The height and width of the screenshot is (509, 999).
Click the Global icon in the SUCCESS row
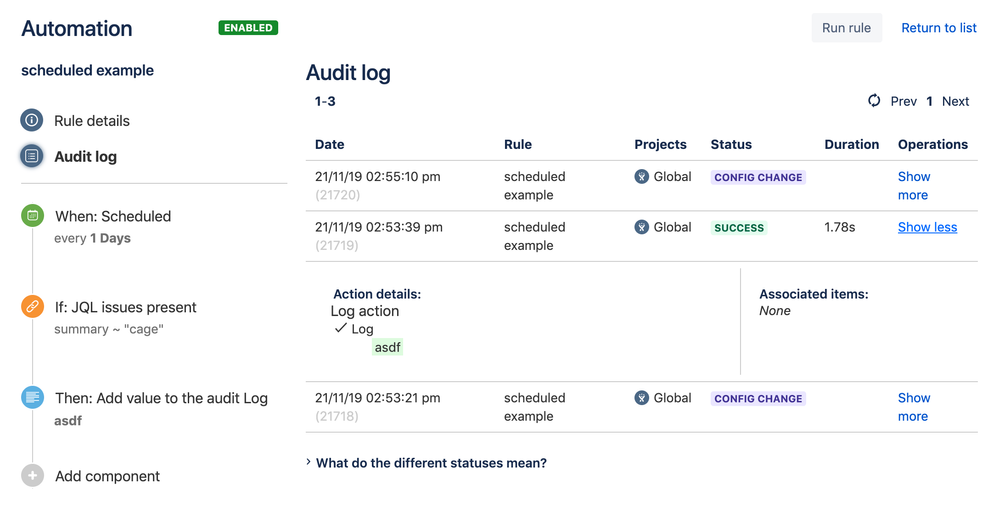[x=642, y=227]
